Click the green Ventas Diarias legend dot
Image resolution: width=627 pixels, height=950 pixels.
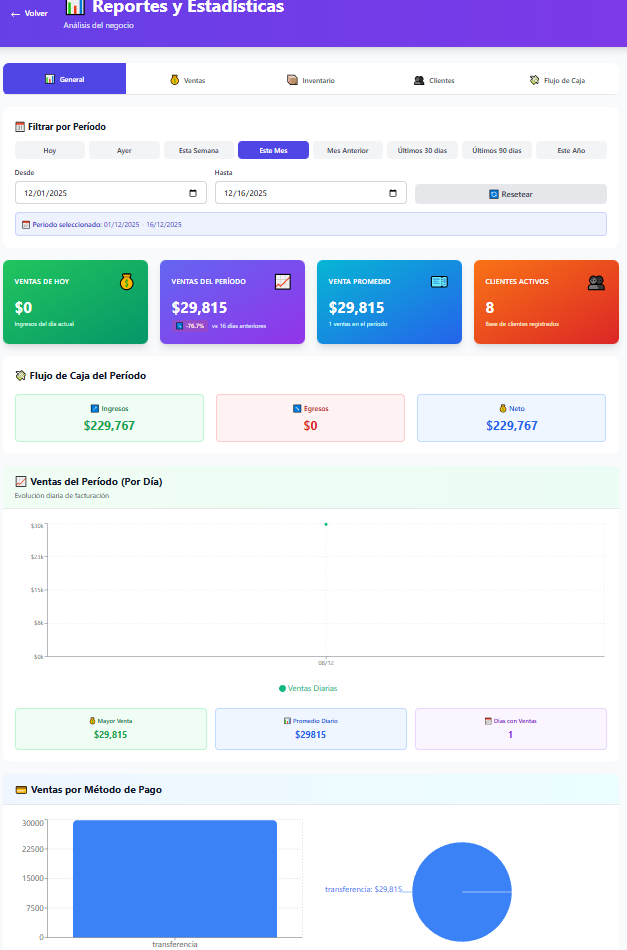tap(282, 688)
